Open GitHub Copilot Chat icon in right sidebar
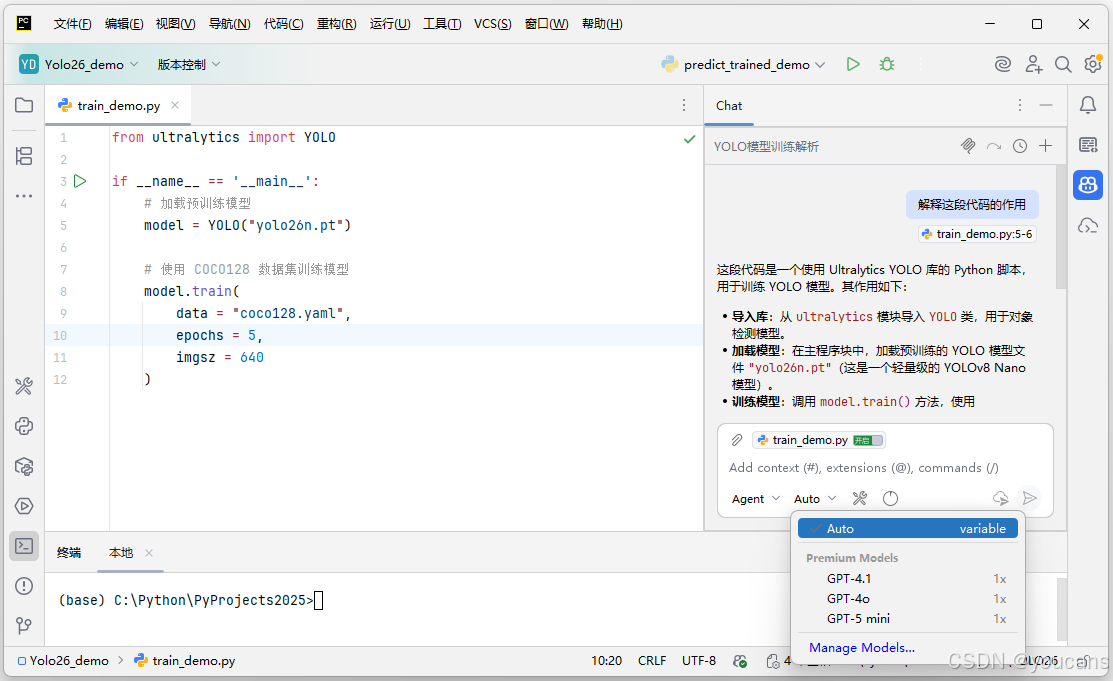Screen dimensions: 1113x681 tap(1087, 185)
